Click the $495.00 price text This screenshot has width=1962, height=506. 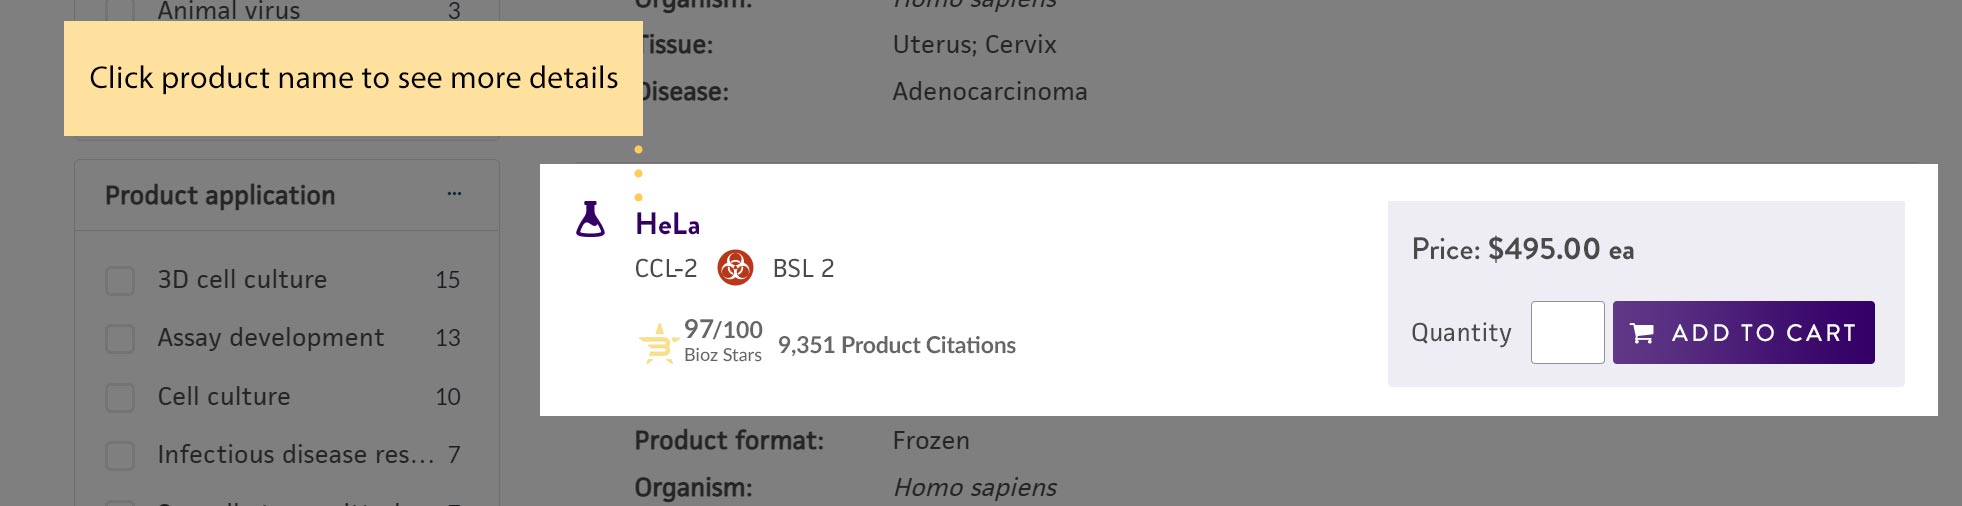click(1544, 249)
